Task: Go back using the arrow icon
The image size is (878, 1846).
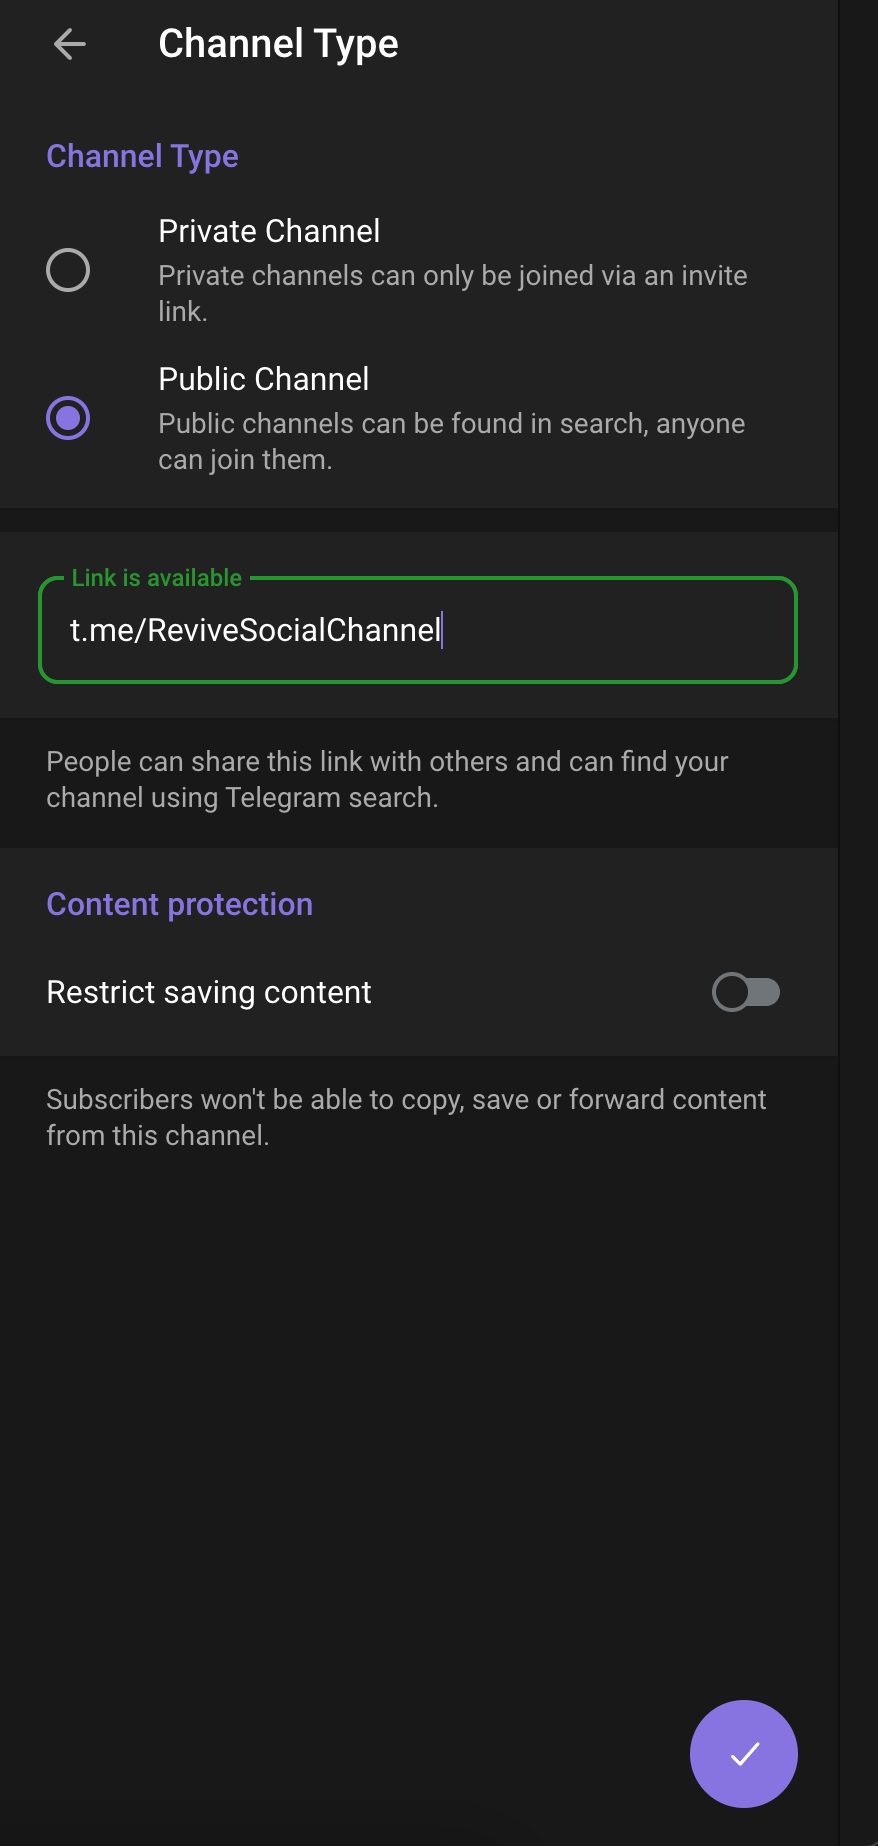Action: (x=70, y=44)
